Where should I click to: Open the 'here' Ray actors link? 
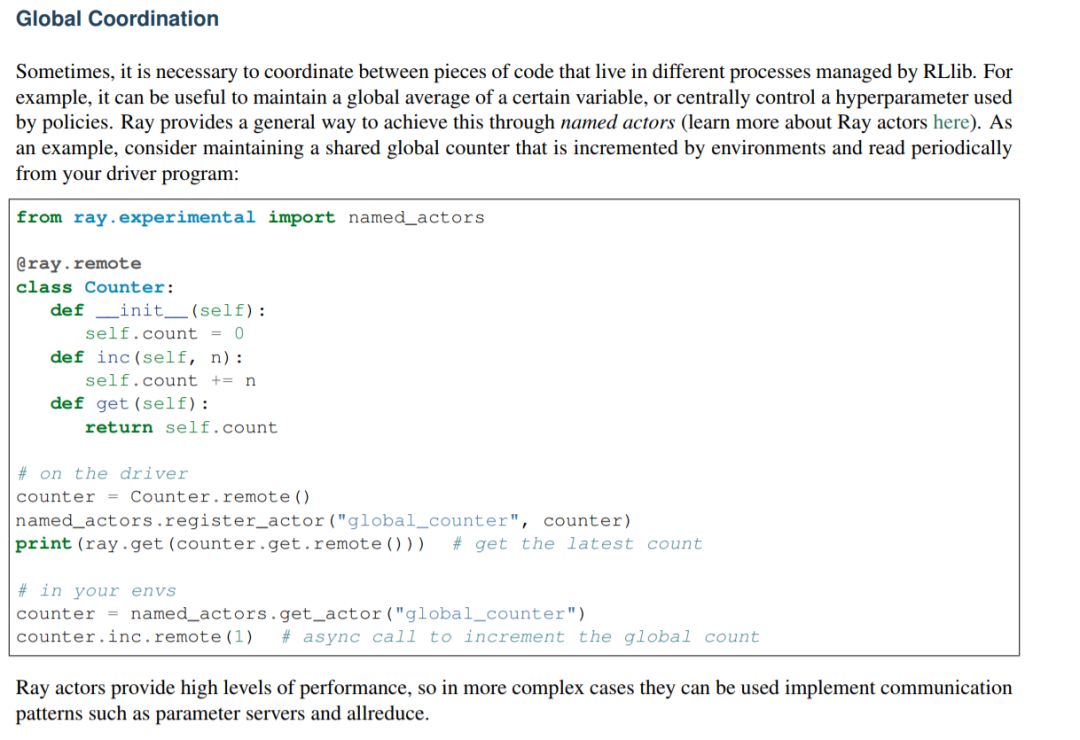(950, 123)
